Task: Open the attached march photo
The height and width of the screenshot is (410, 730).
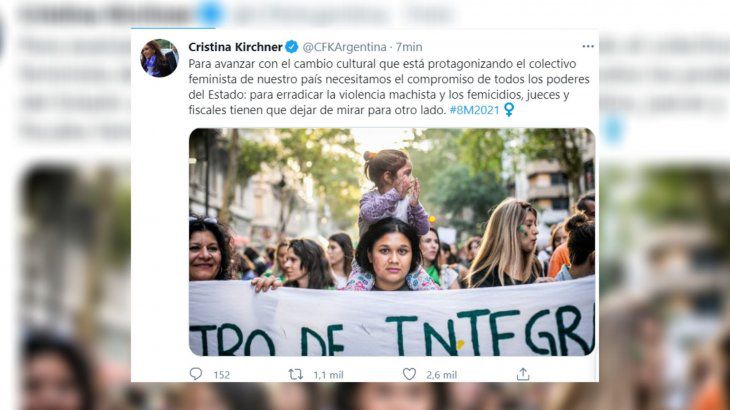Action: pos(392,242)
